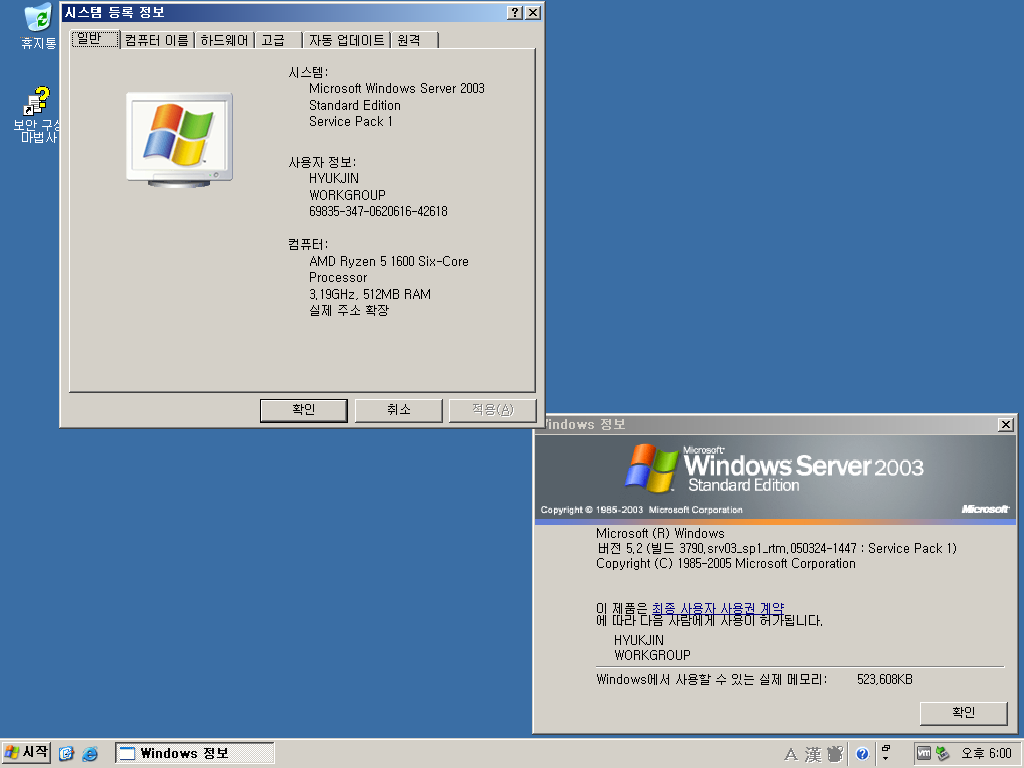The width and height of the screenshot is (1024, 768).
Task: Open the language bar options arrow
Action: pyautogui.click(x=886, y=758)
